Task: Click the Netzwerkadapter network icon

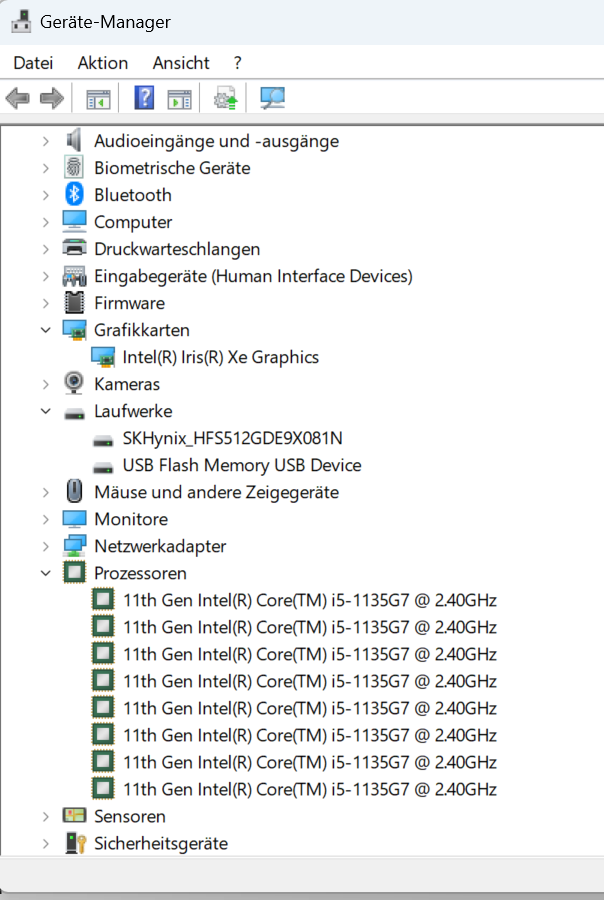Action: pyautogui.click(x=74, y=546)
